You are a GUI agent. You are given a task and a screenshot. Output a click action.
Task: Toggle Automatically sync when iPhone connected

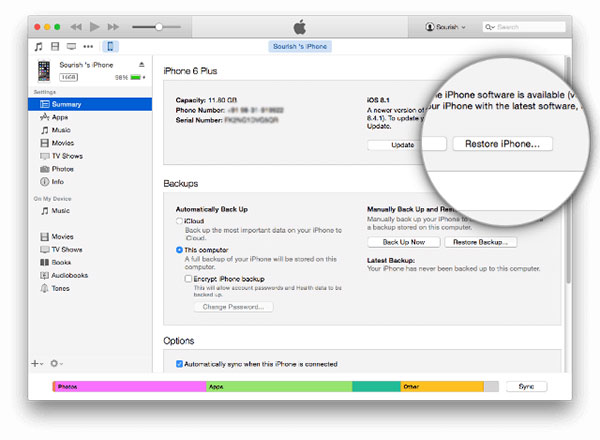click(x=179, y=364)
